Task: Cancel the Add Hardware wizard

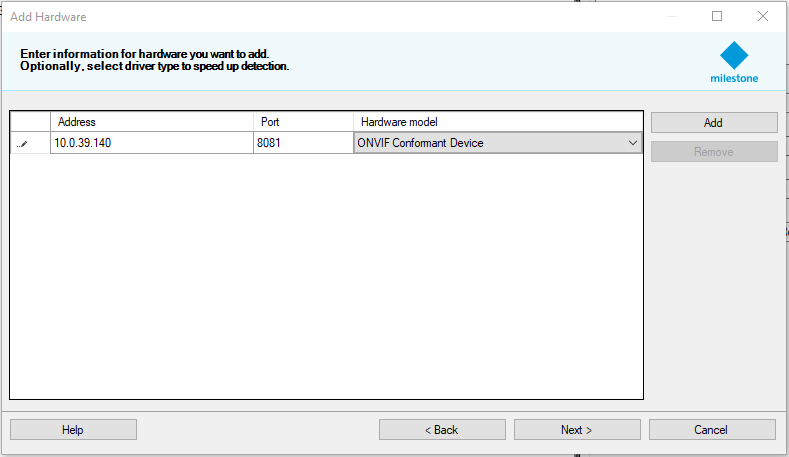Action: [712, 429]
